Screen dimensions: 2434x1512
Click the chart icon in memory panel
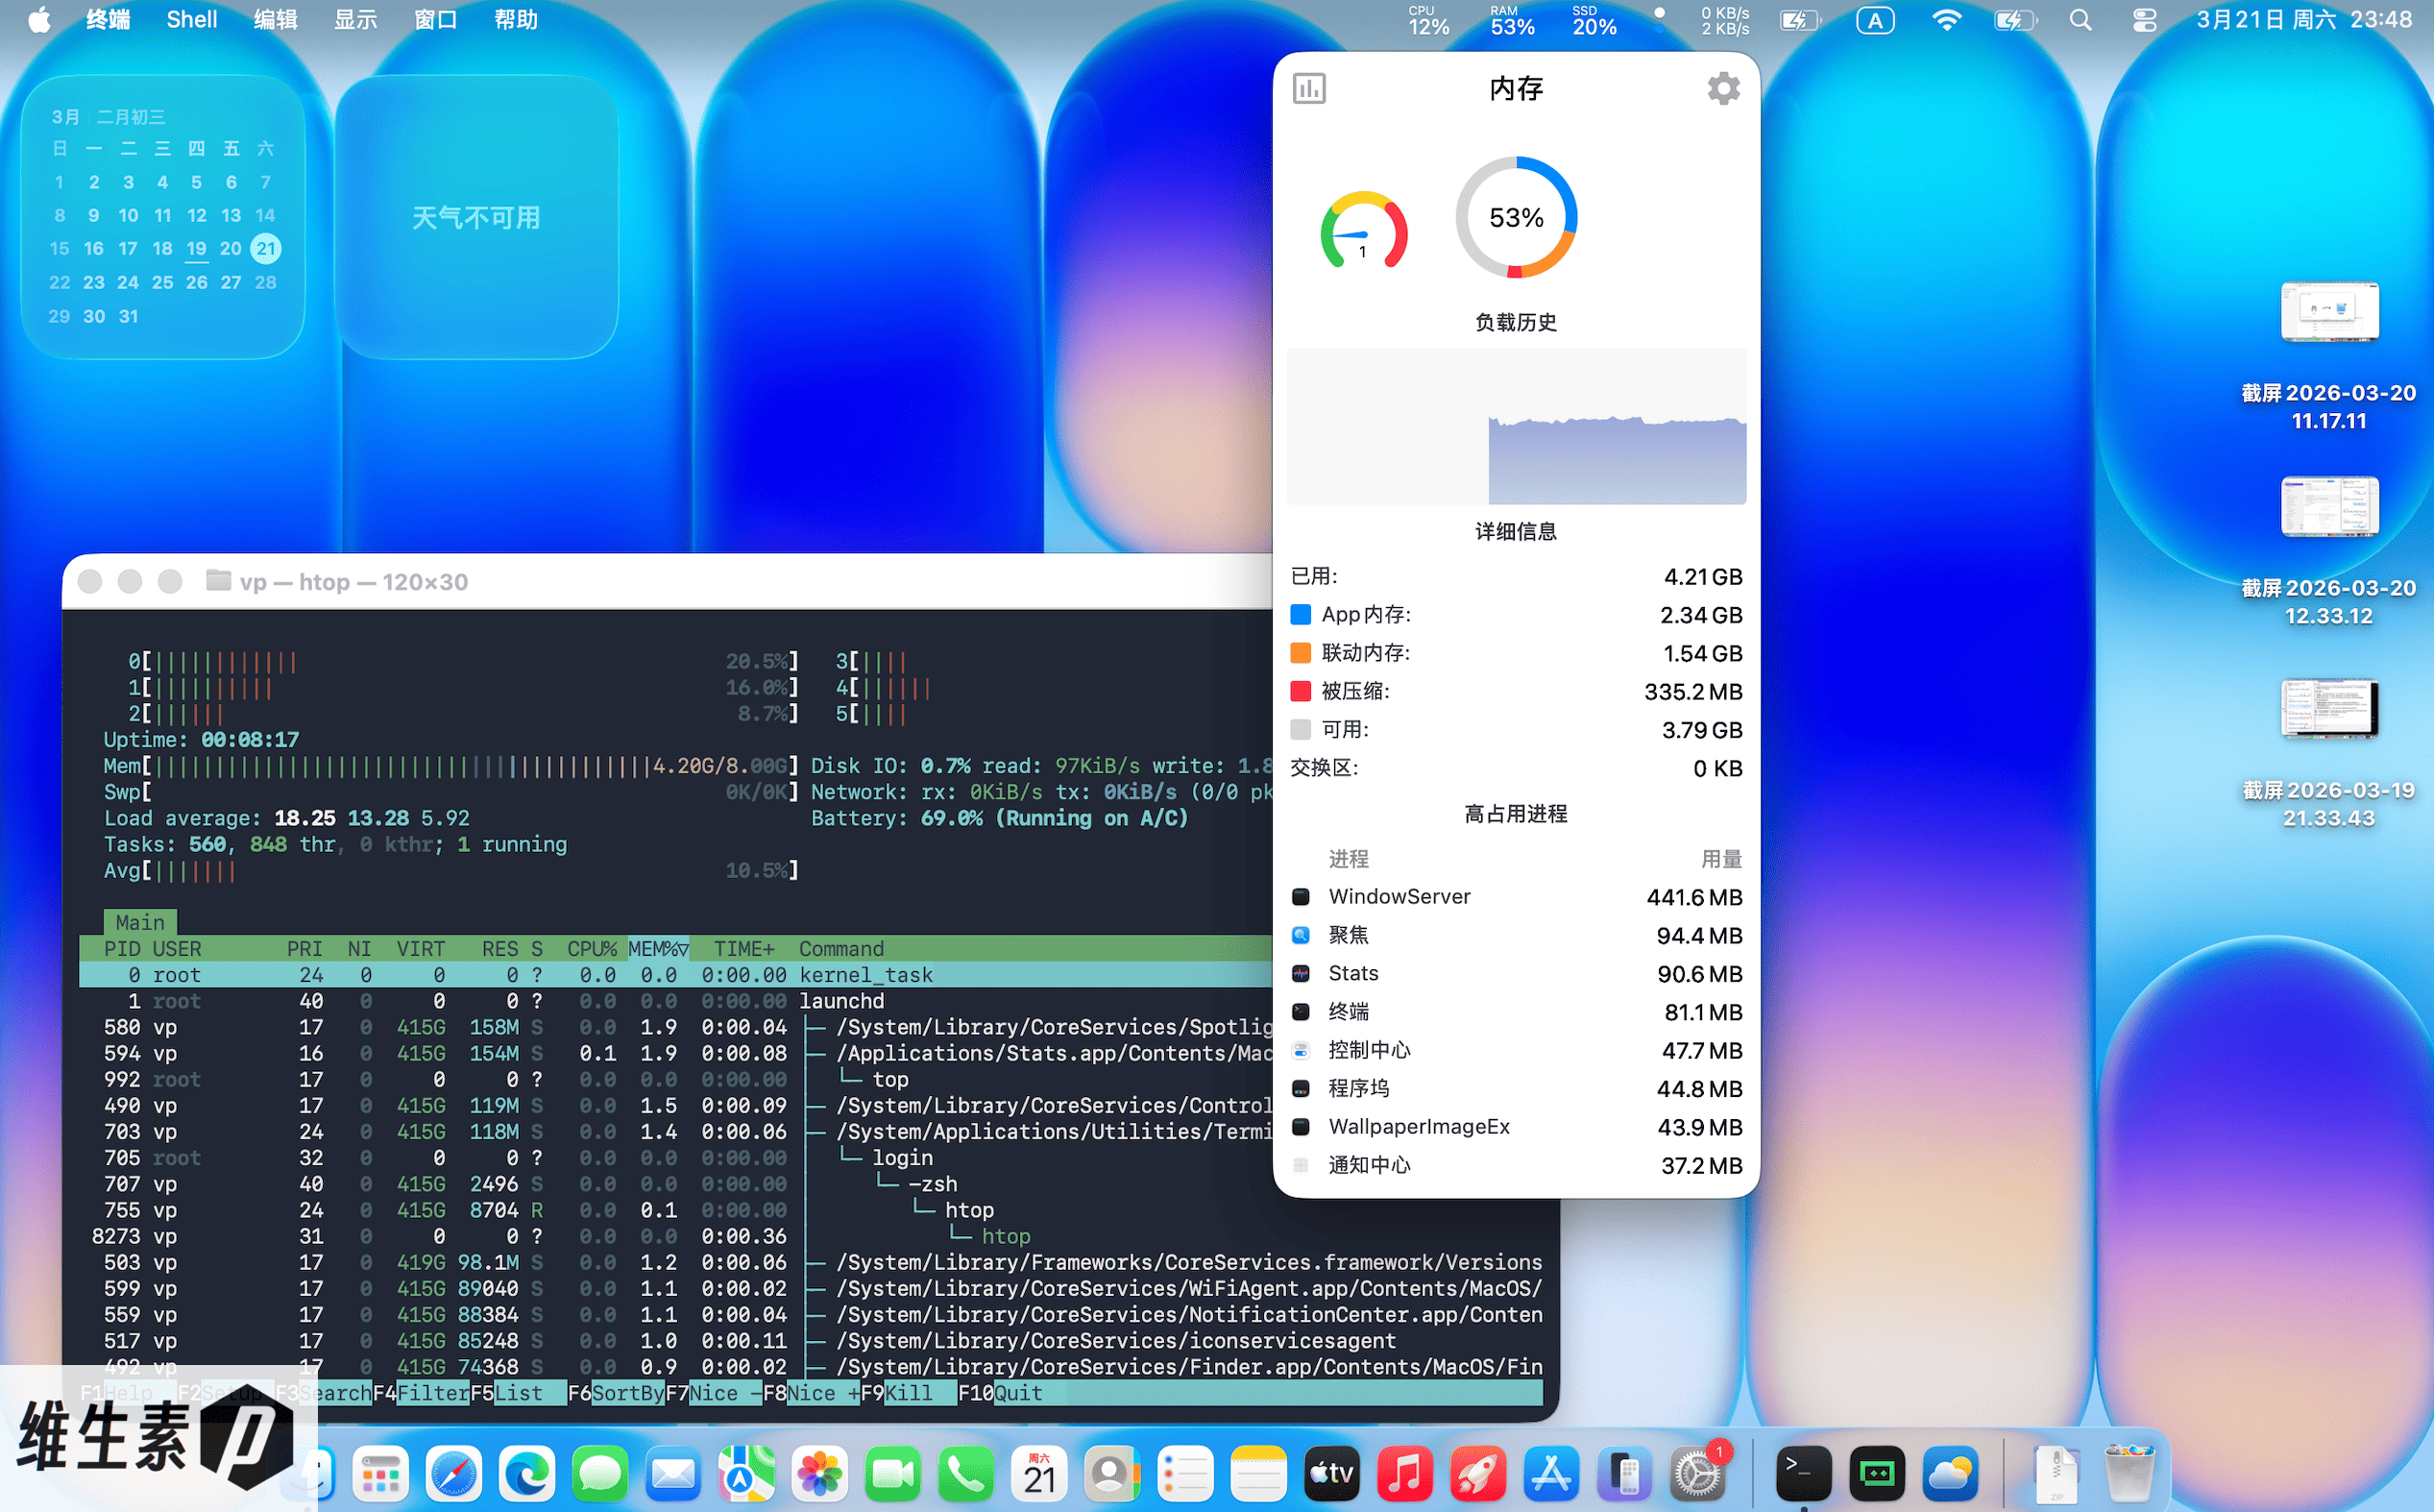(1309, 89)
